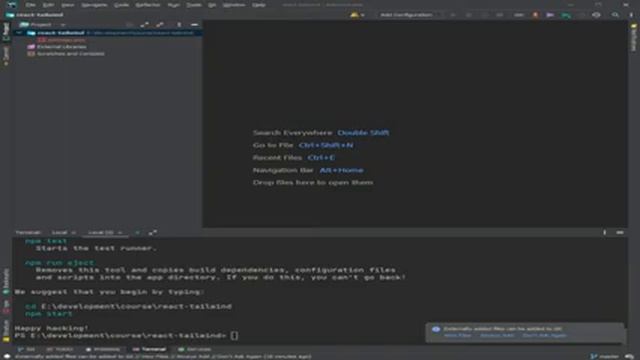Viewport: 640px width, 360px height.
Task: Open the Terminal tool window tab
Action: 149,349
